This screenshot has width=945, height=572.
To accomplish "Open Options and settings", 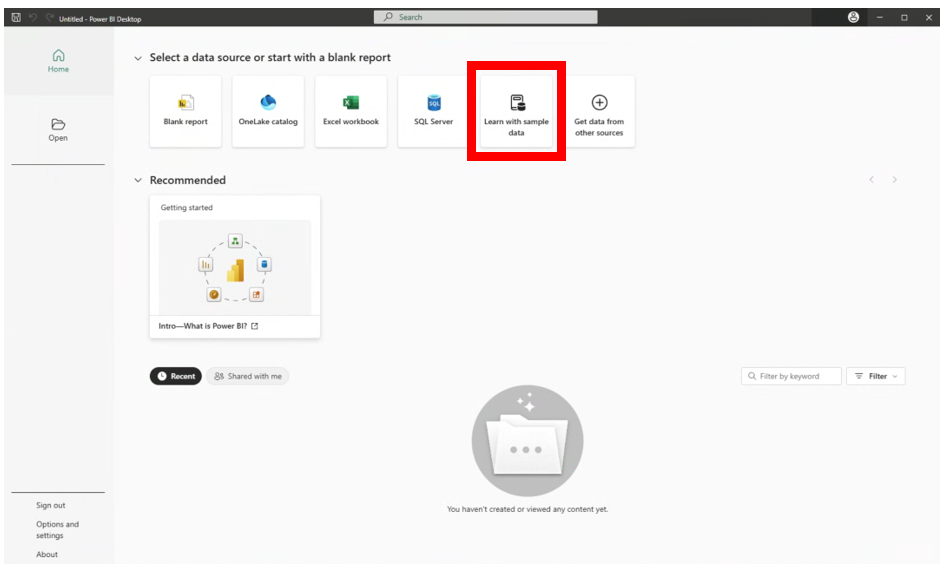I will 57,530.
